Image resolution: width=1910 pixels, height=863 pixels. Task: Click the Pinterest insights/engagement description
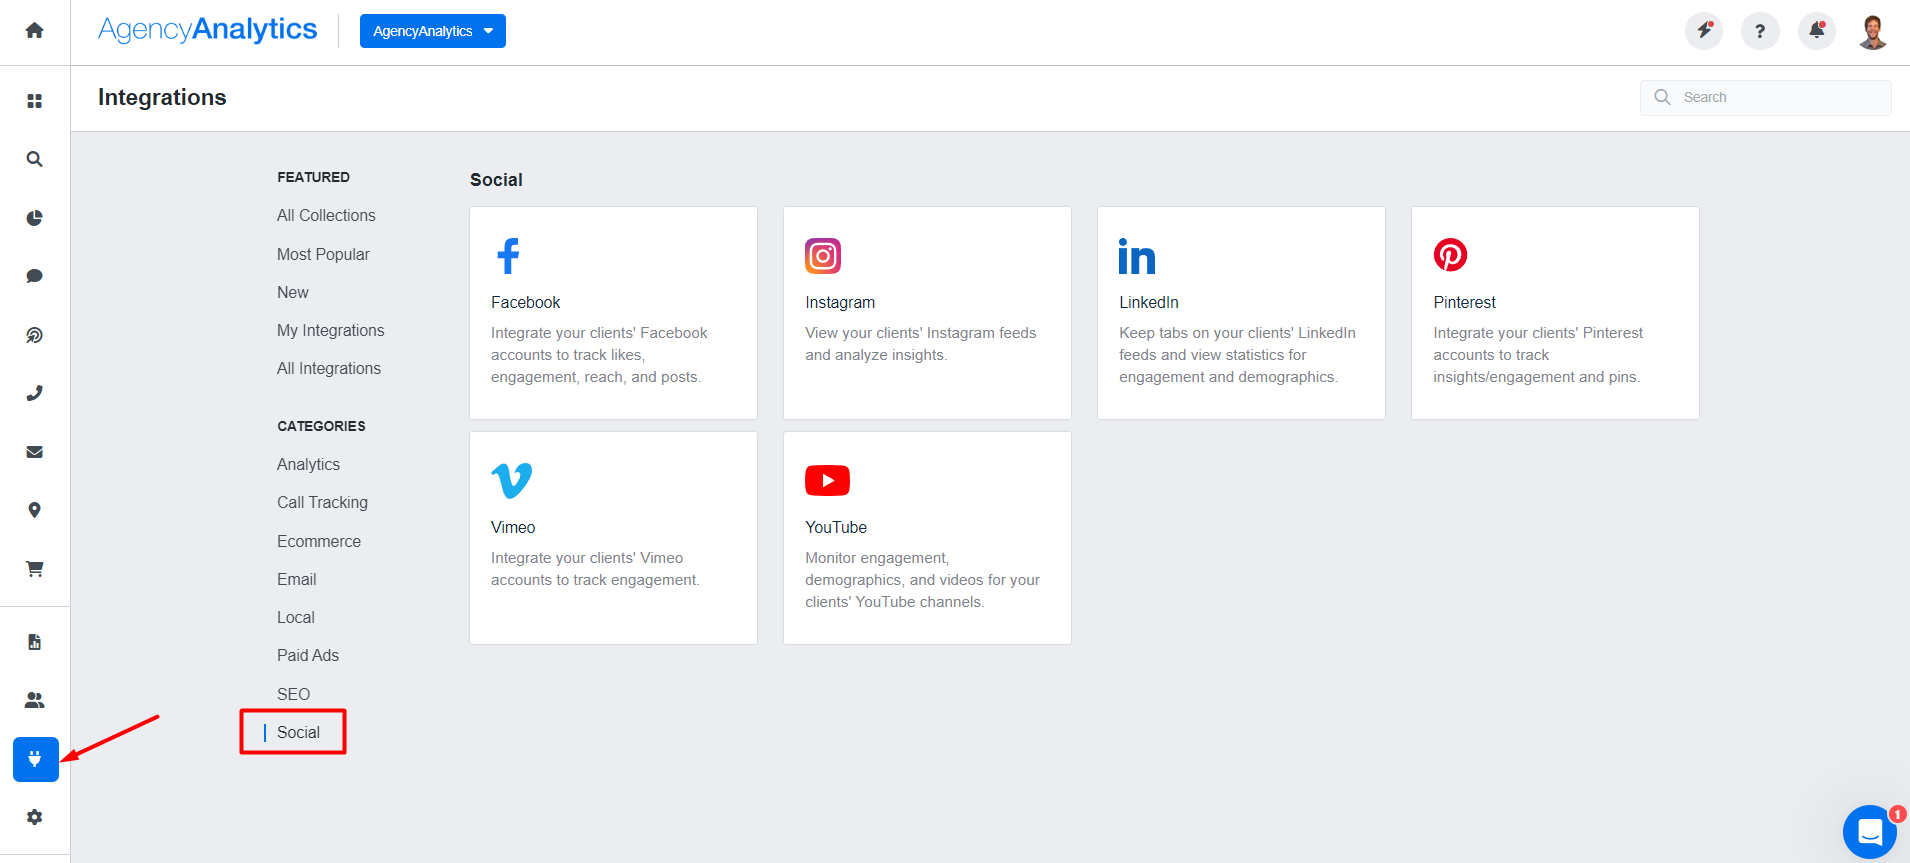[x=1538, y=355]
